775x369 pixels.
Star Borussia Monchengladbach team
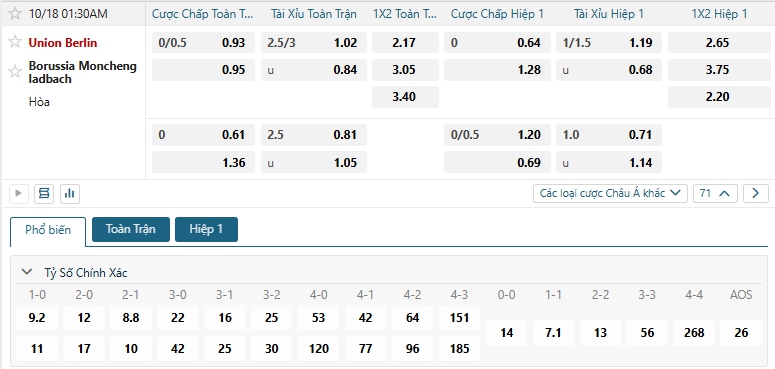(15, 72)
